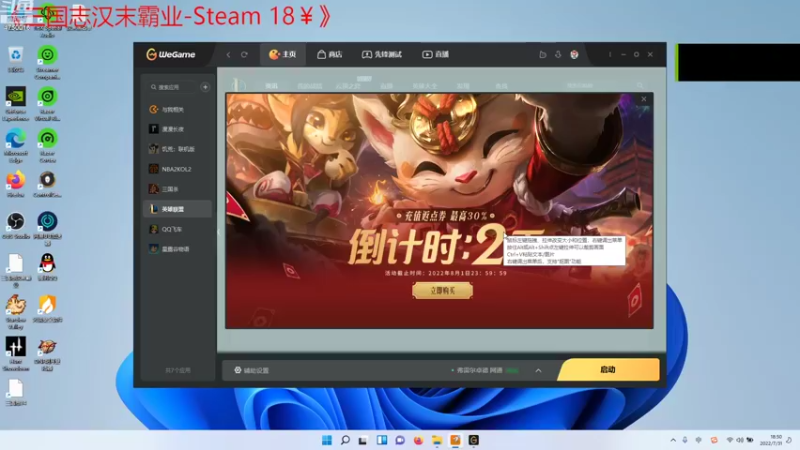Screen dimensions: 800x450
Task: Open the Recycle Bin desktop icon
Action: point(16,59)
